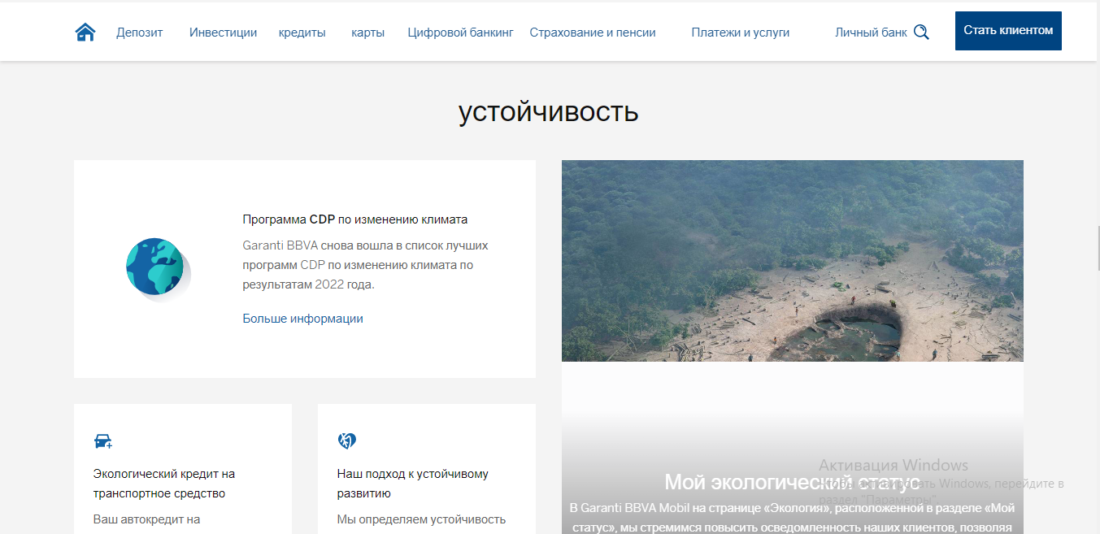Open the Программа CDP по изменению климата title
This screenshot has width=1100, height=534.
click(x=355, y=219)
